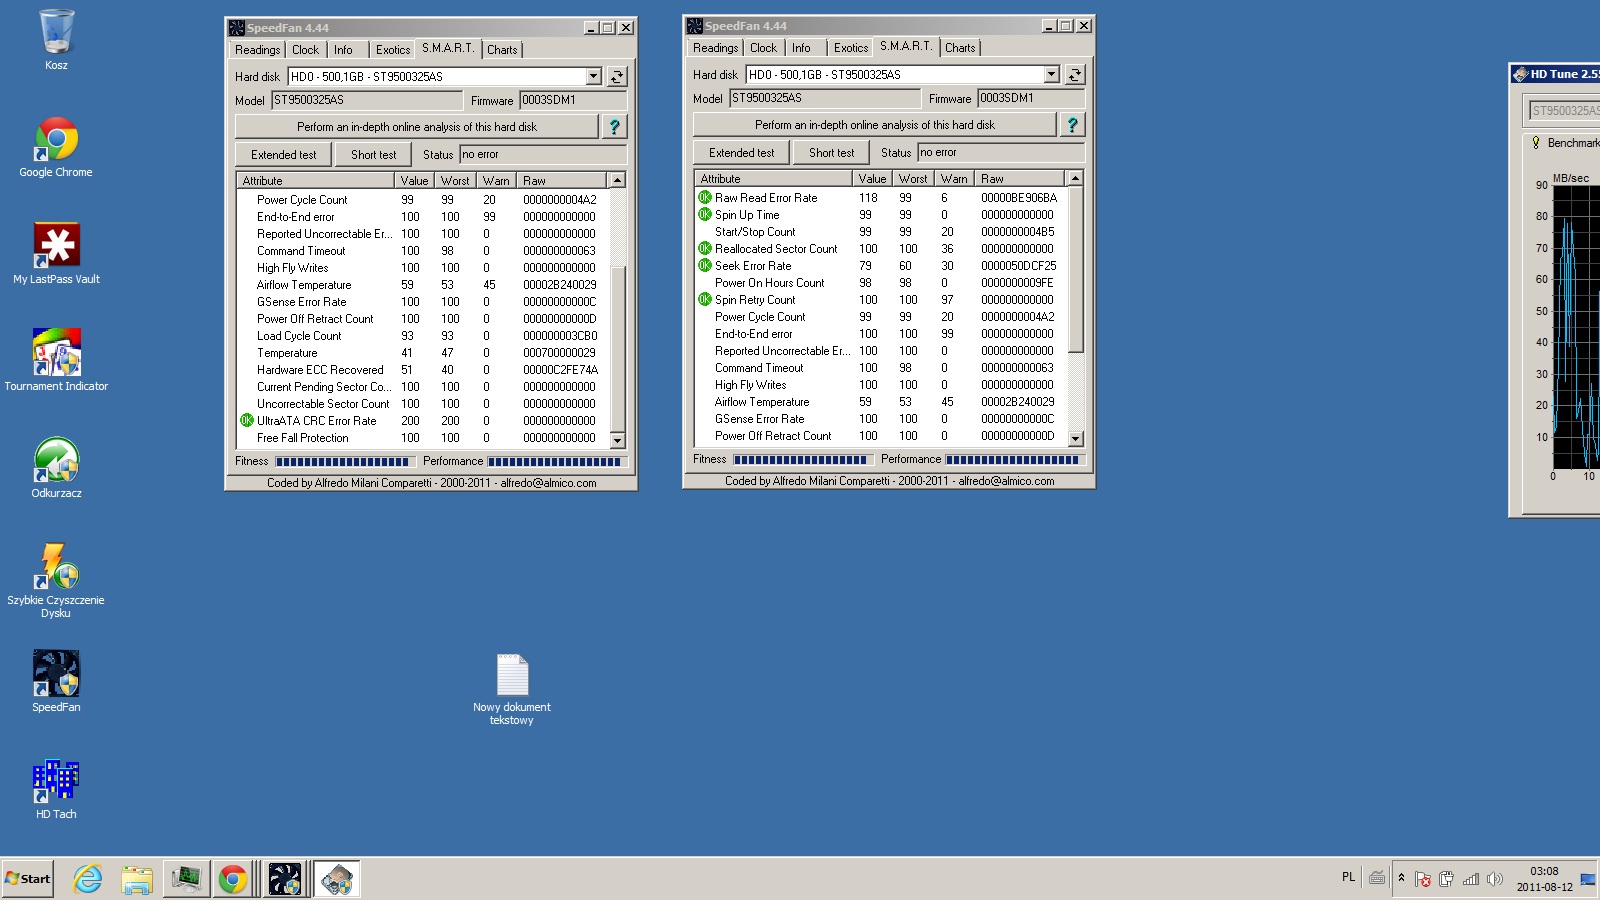
Task: Click the refresh icon in right SpeedFan window
Action: point(1075,74)
